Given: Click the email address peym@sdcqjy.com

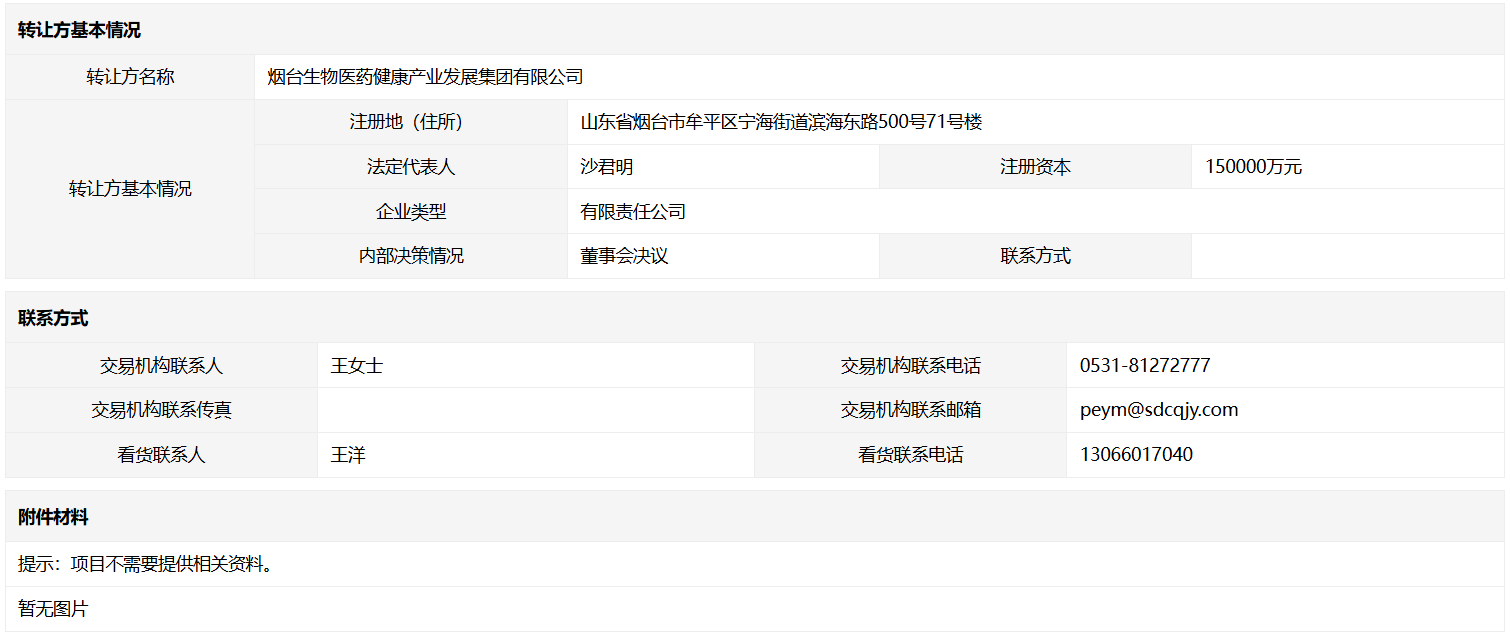Looking at the screenshot, I should (x=1159, y=410).
